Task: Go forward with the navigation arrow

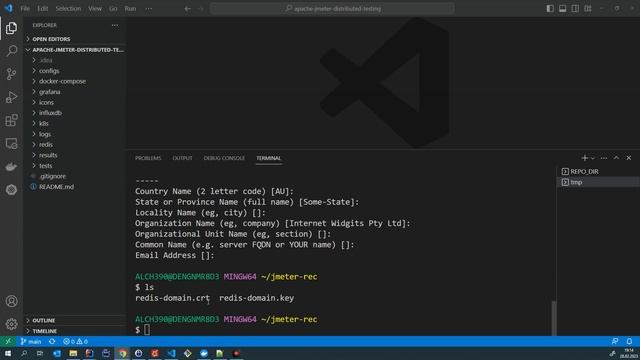Action: click(x=200, y=9)
